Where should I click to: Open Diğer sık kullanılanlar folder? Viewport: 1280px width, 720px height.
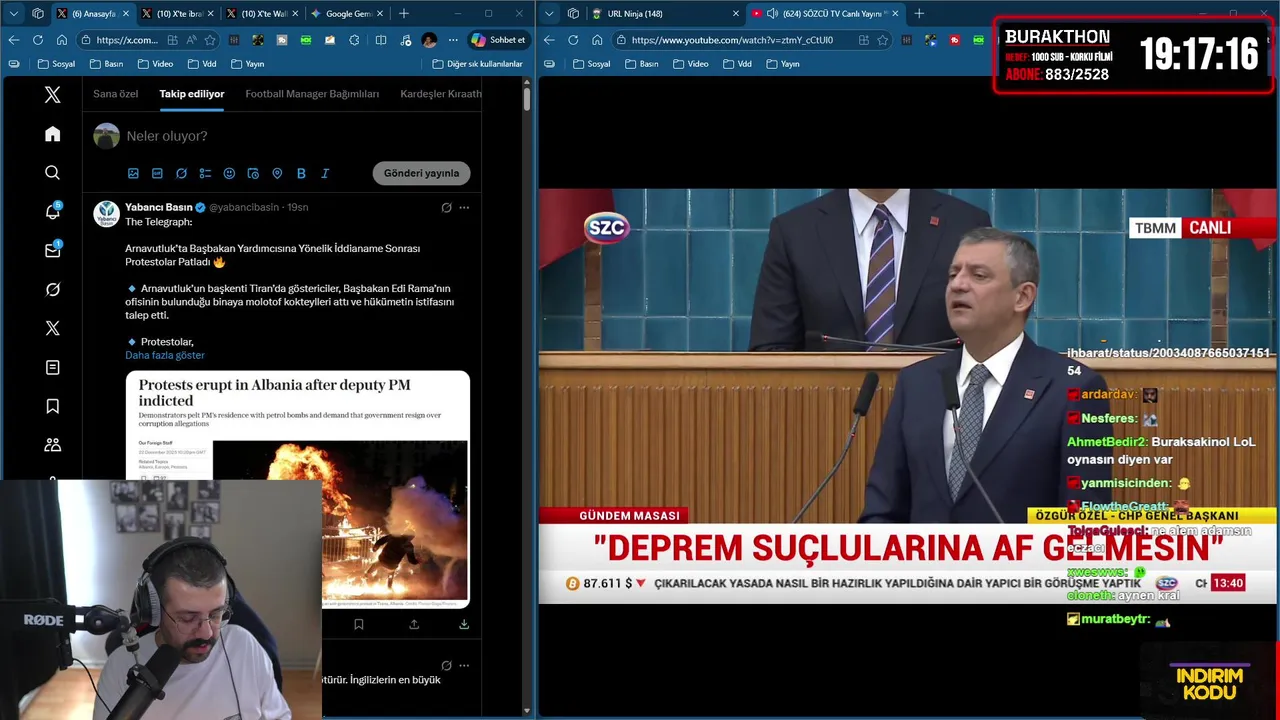477,64
